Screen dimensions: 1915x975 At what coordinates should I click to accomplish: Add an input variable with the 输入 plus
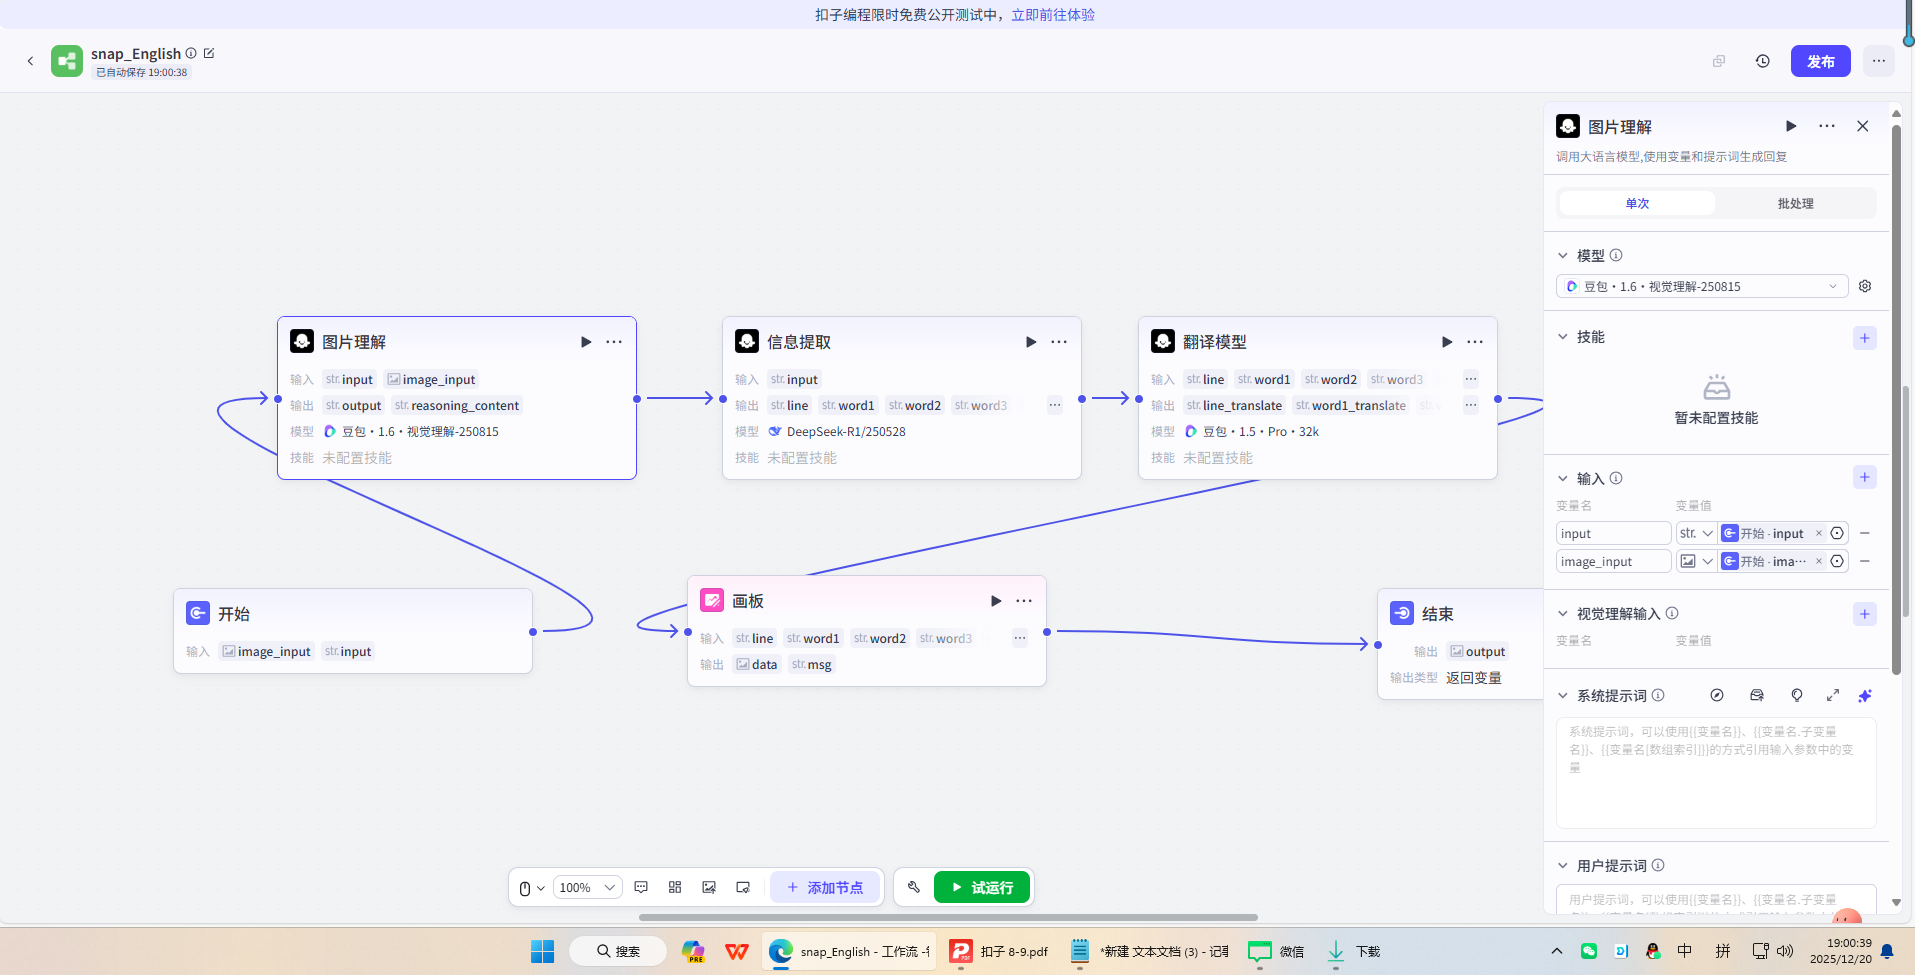coord(1865,477)
